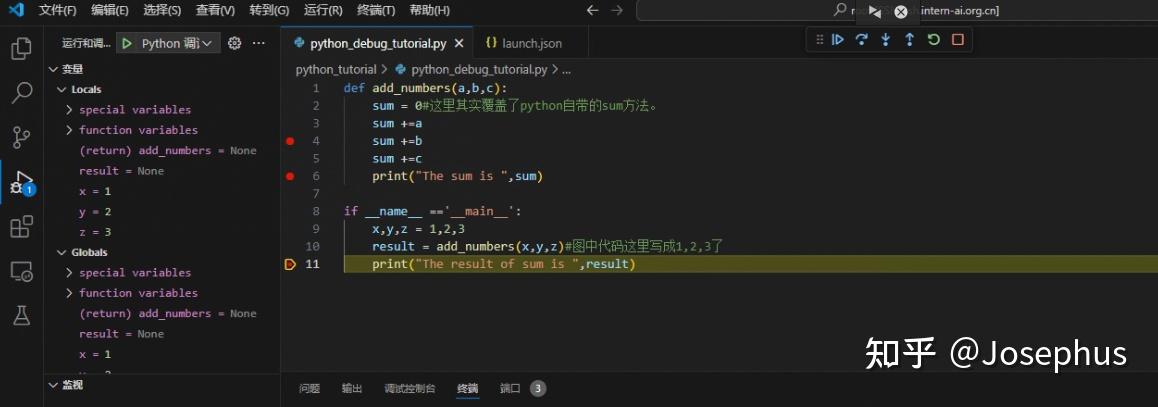
Task: Go back with the navigation arrow
Action: 592,10
